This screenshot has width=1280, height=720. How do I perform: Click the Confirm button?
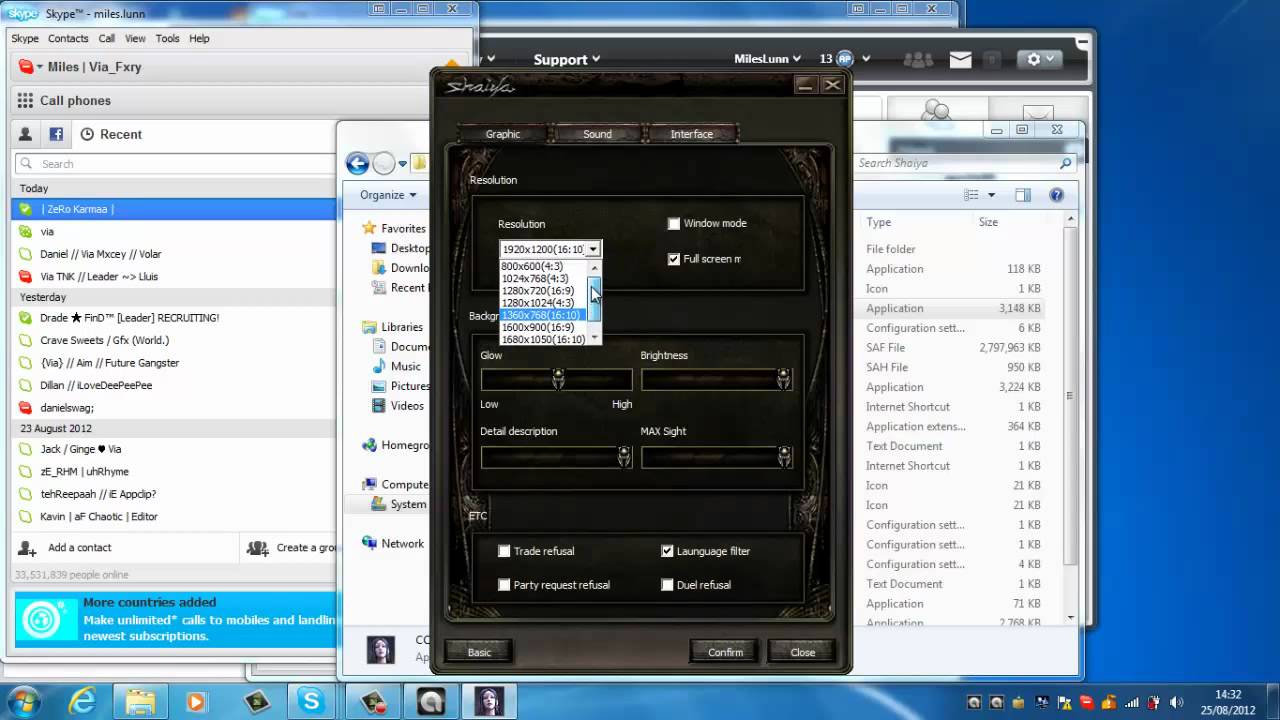click(x=726, y=652)
